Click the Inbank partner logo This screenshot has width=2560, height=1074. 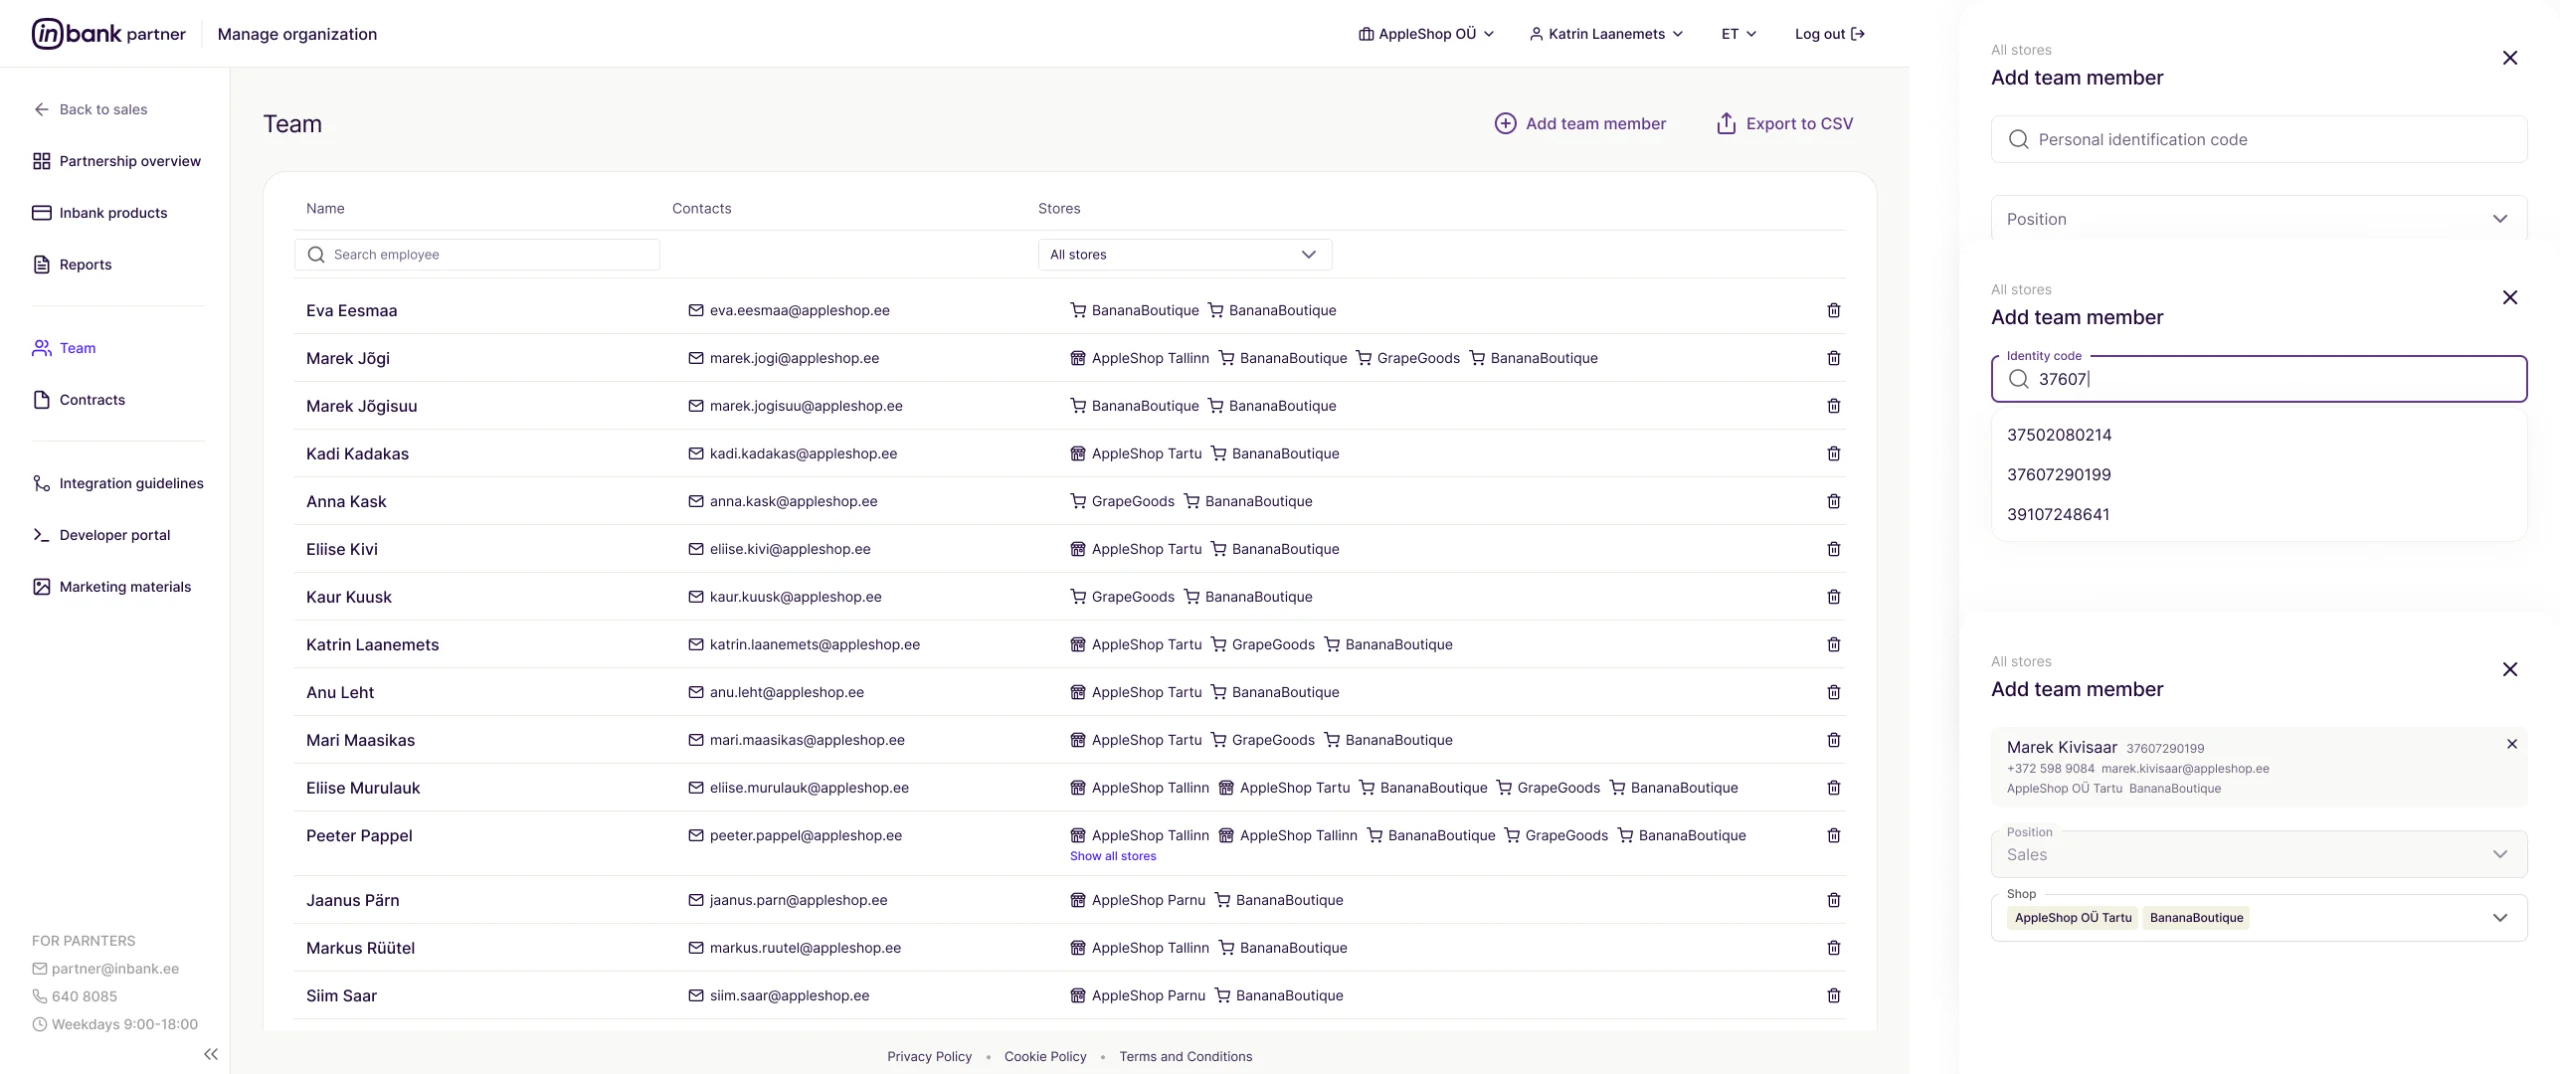pos(108,34)
